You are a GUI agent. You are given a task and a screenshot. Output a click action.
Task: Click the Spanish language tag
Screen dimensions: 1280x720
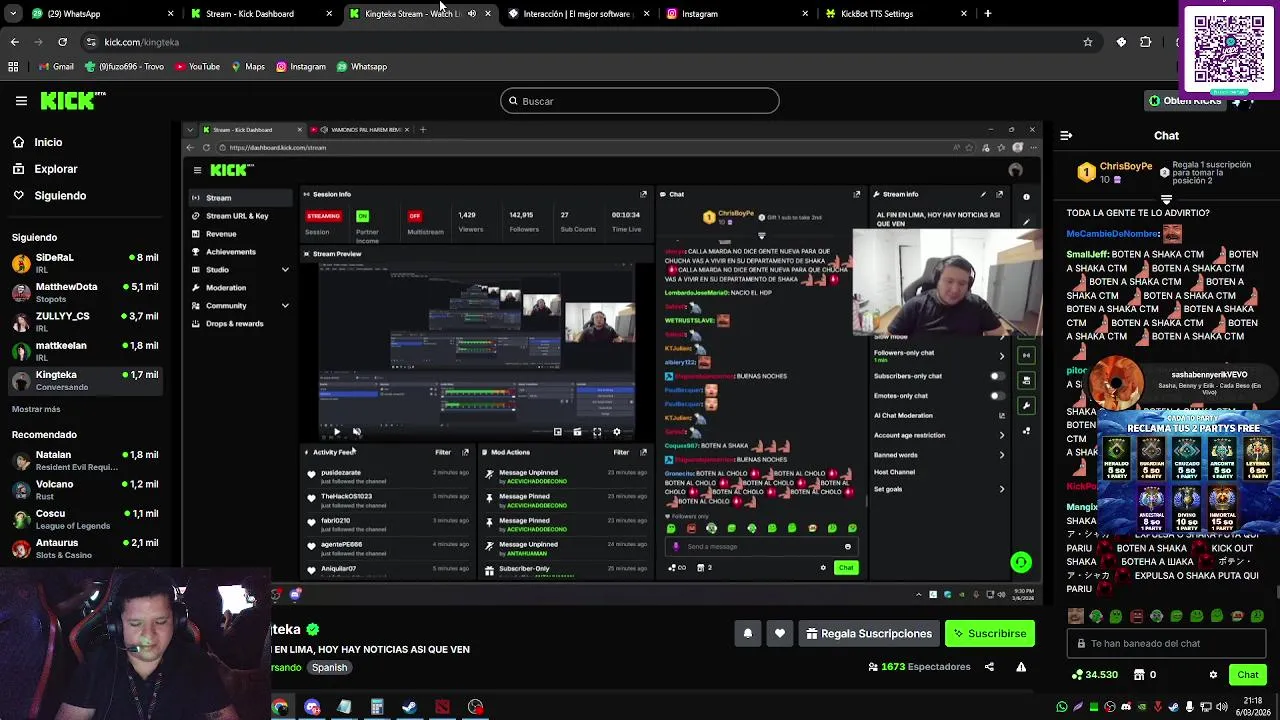329,668
